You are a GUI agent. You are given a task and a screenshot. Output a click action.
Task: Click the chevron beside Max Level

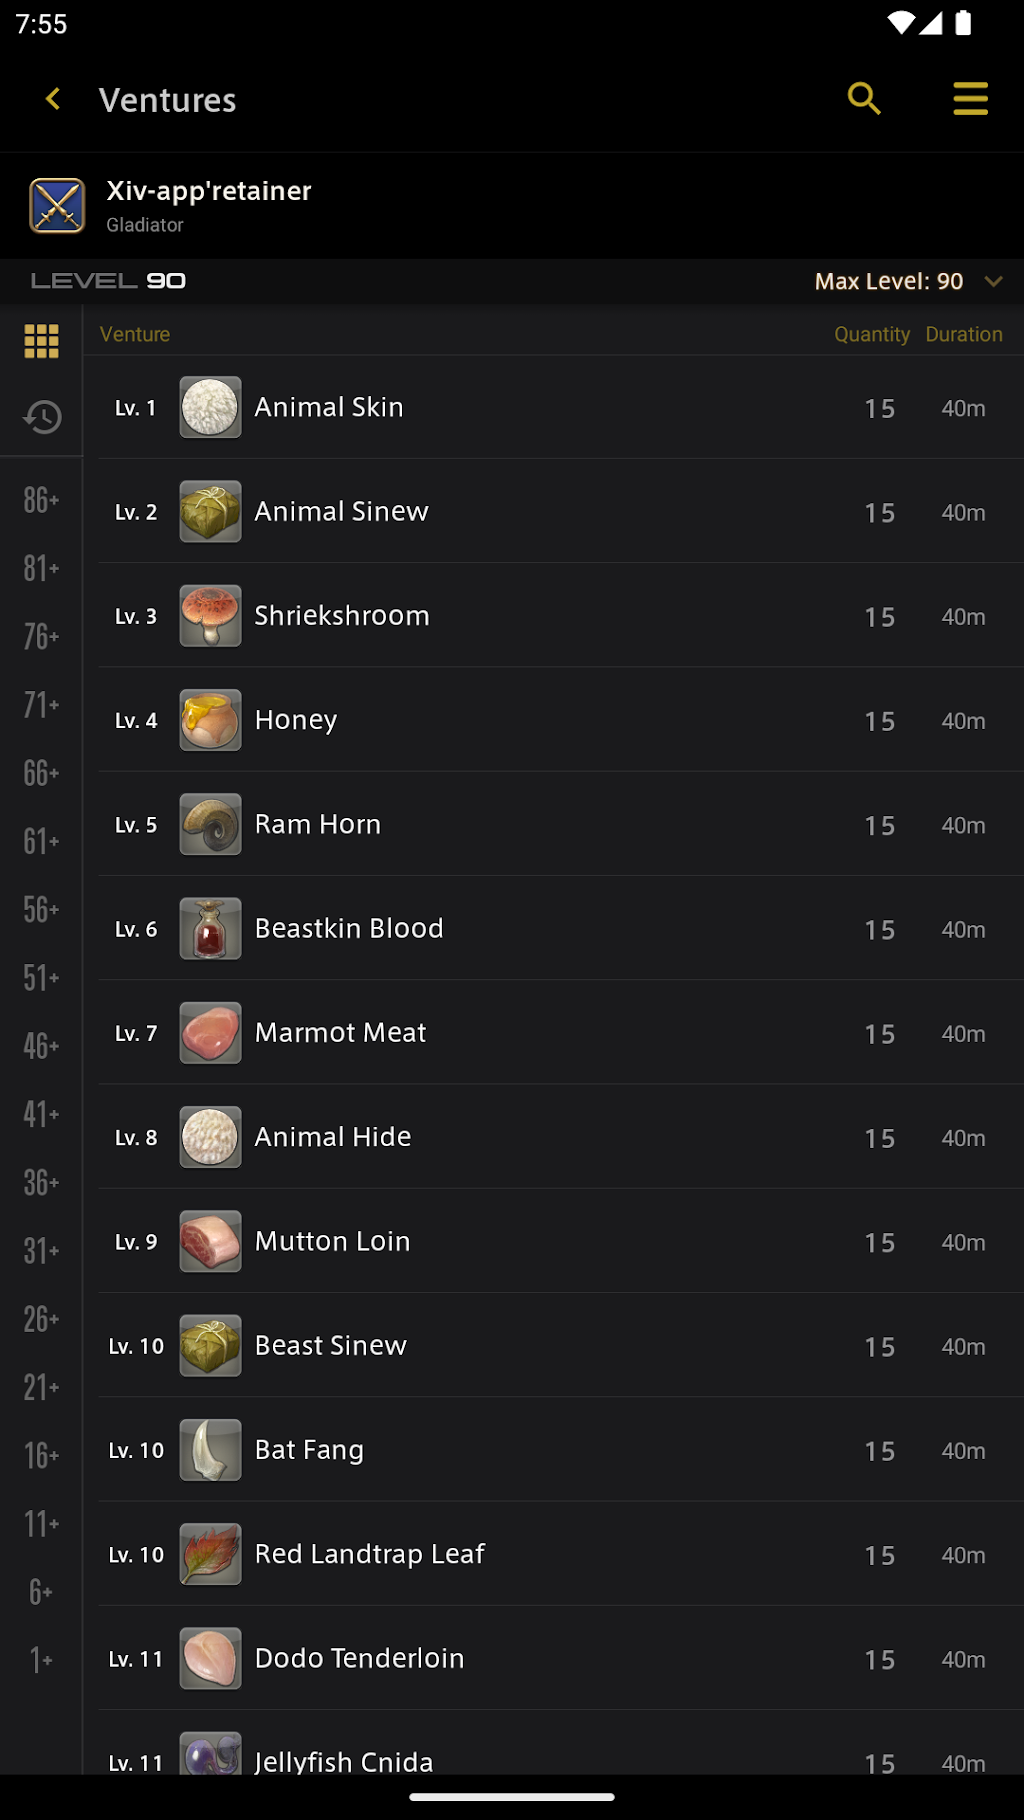[x=993, y=282]
